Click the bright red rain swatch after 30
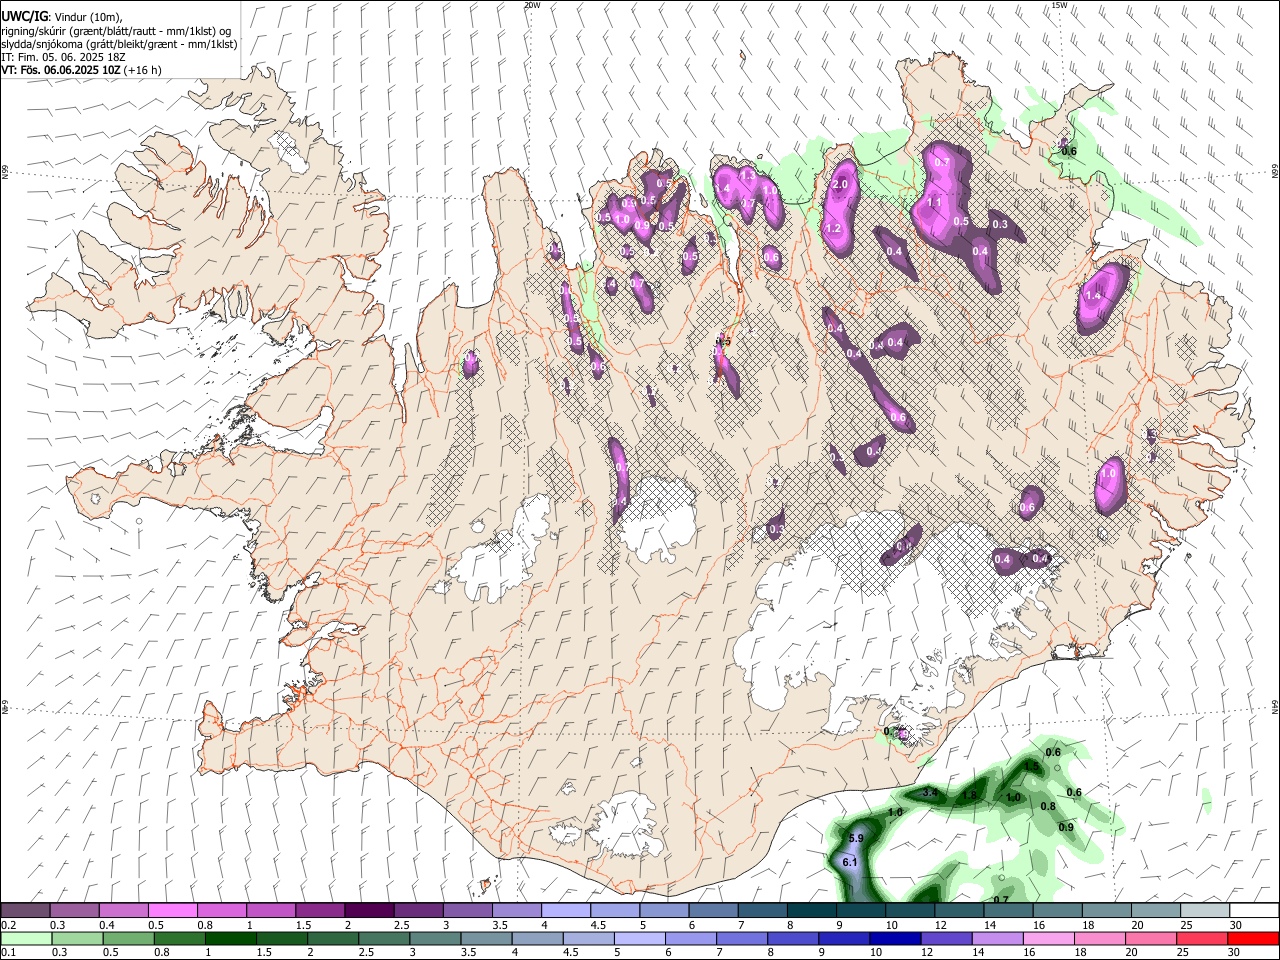 point(1254,939)
